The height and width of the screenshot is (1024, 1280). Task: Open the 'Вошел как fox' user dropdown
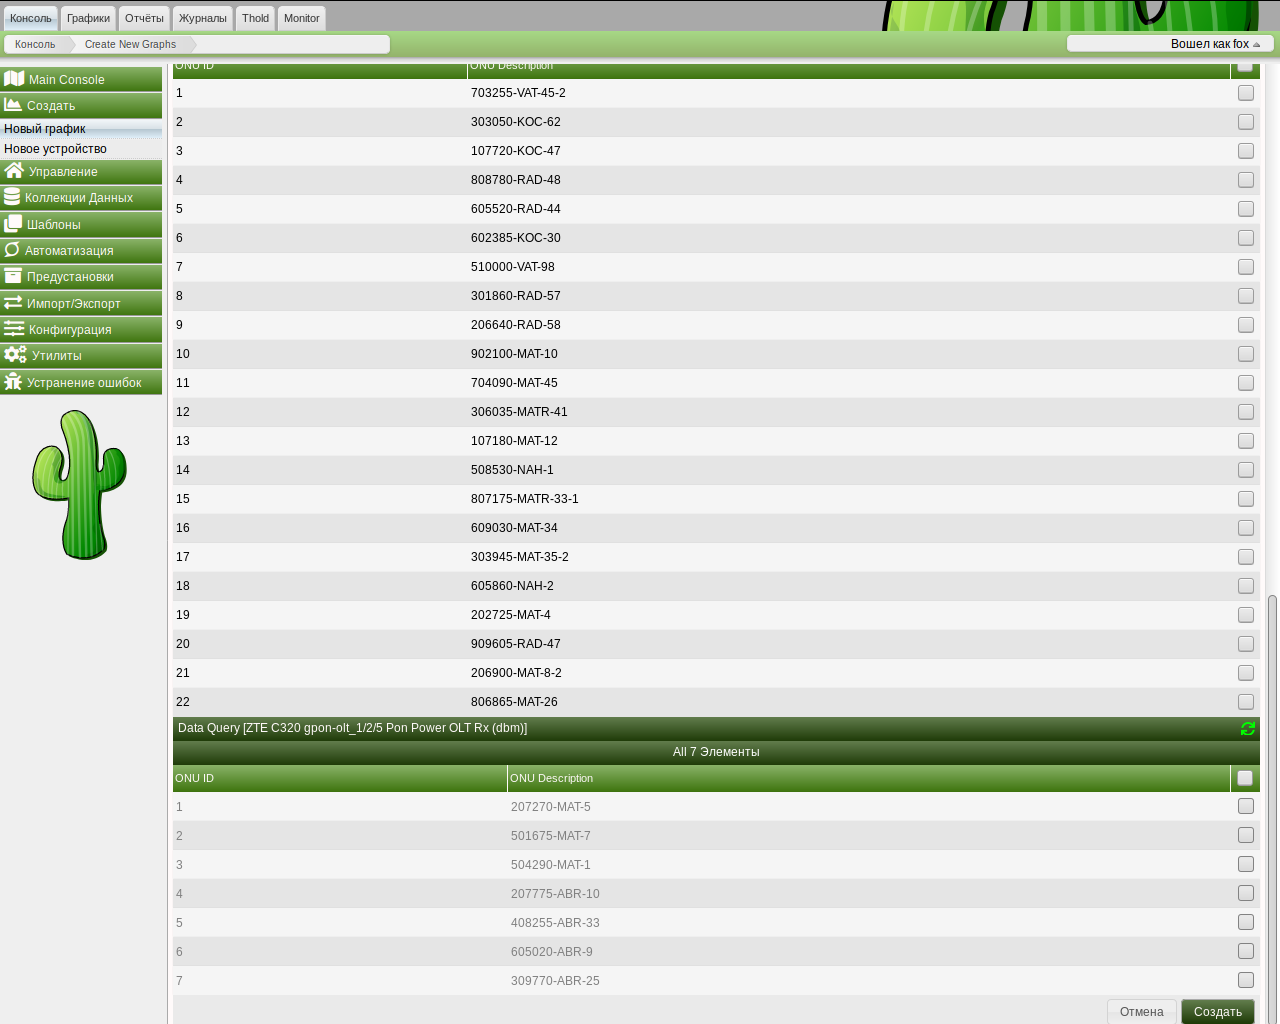tap(1170, 43)
